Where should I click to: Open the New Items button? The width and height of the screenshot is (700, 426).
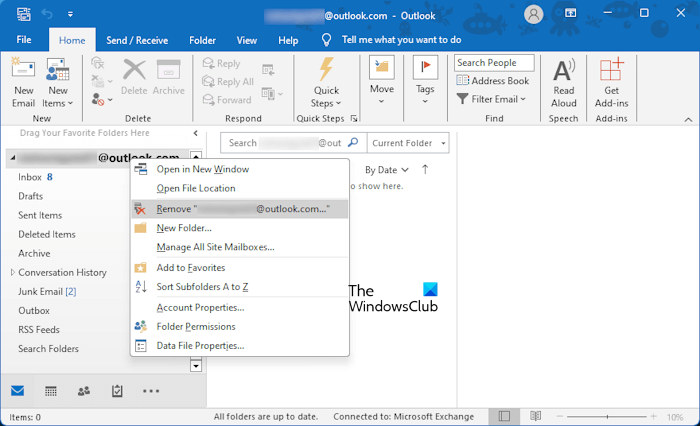point(58,83)
